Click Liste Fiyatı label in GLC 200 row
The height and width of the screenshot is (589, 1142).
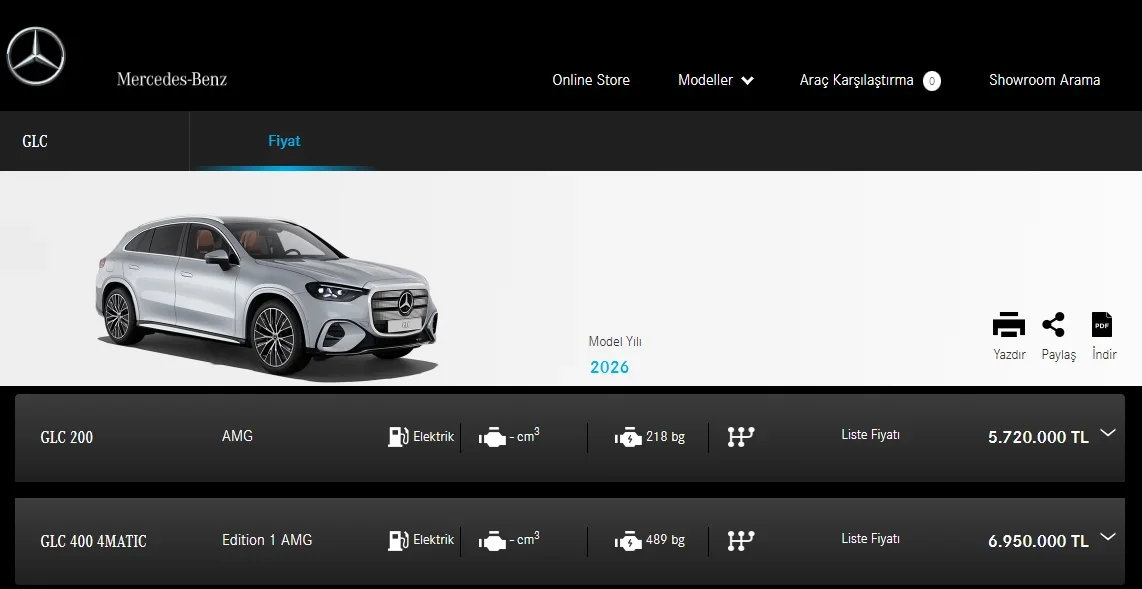(870, 435)
